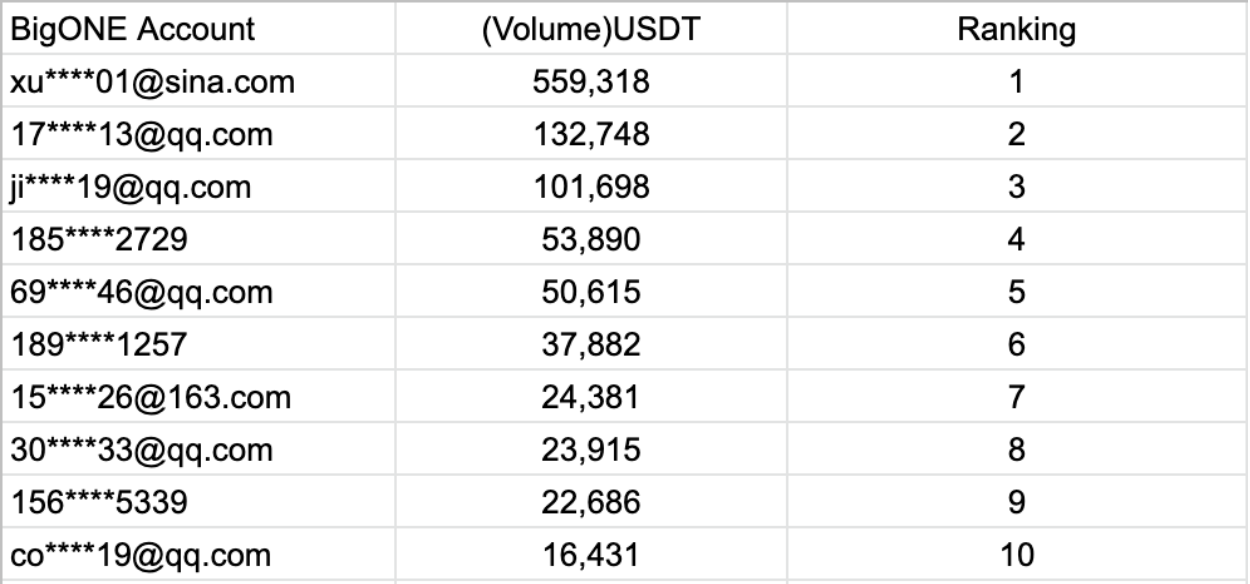Select the 15****26@163.com account cell
Screen dimensions: 1250x584
tap(150, 398)
